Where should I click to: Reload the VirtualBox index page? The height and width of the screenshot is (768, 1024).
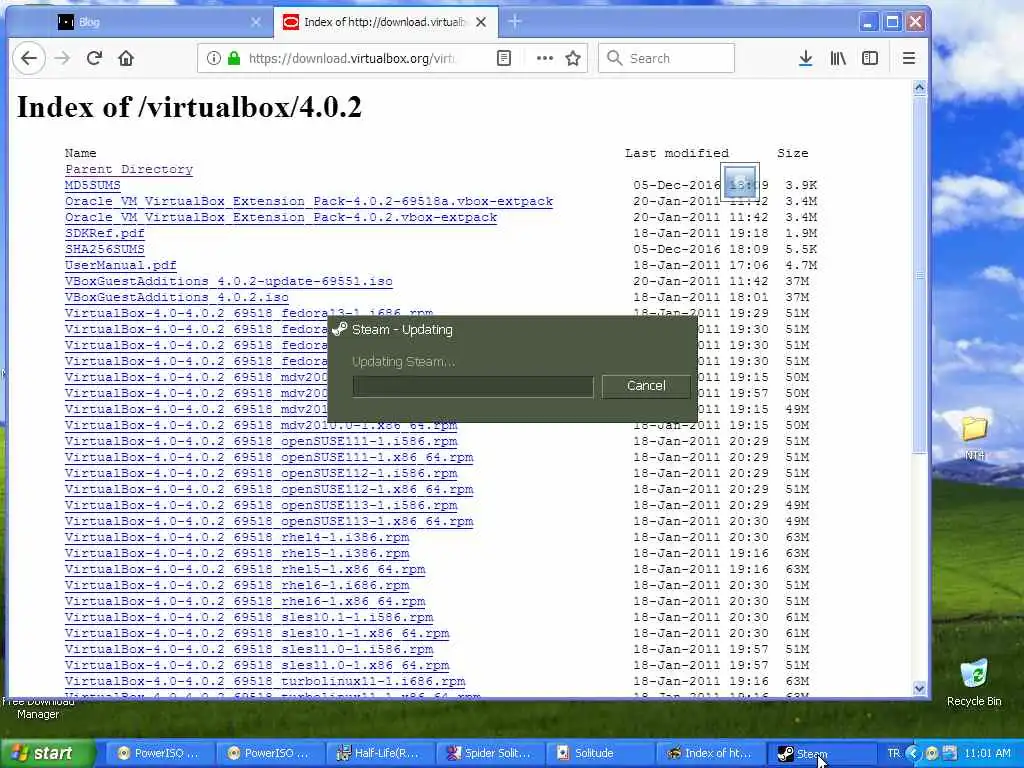pyautogui.click(x=94, y=58)
